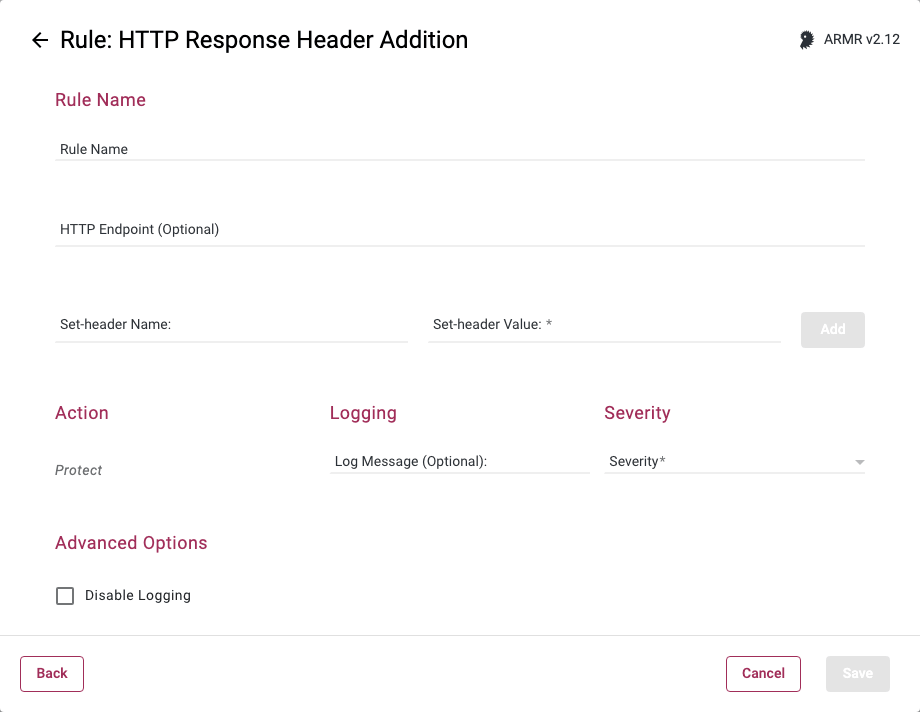Click into the Set-header Value field
This screenshot has width=920, height=712.
pyautogui.click(x=604, y=325)
